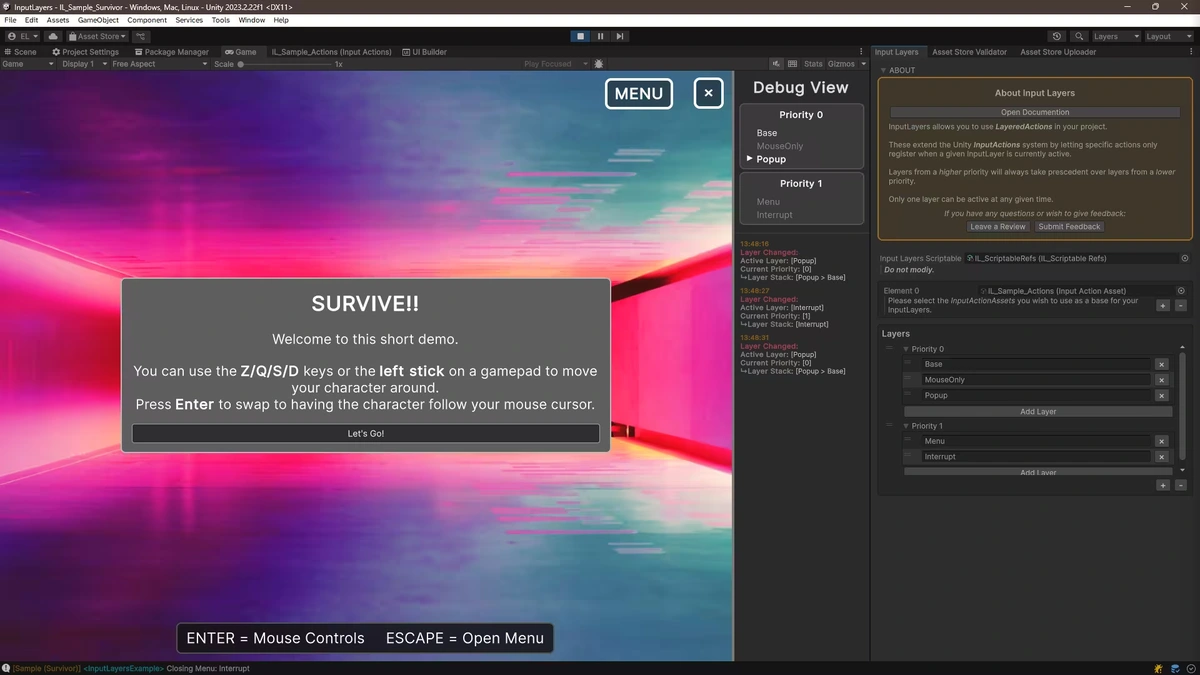Screen dimensions: 1200x675
Task: Collapse the Priority 0 foldout
Action: (906, 349)
